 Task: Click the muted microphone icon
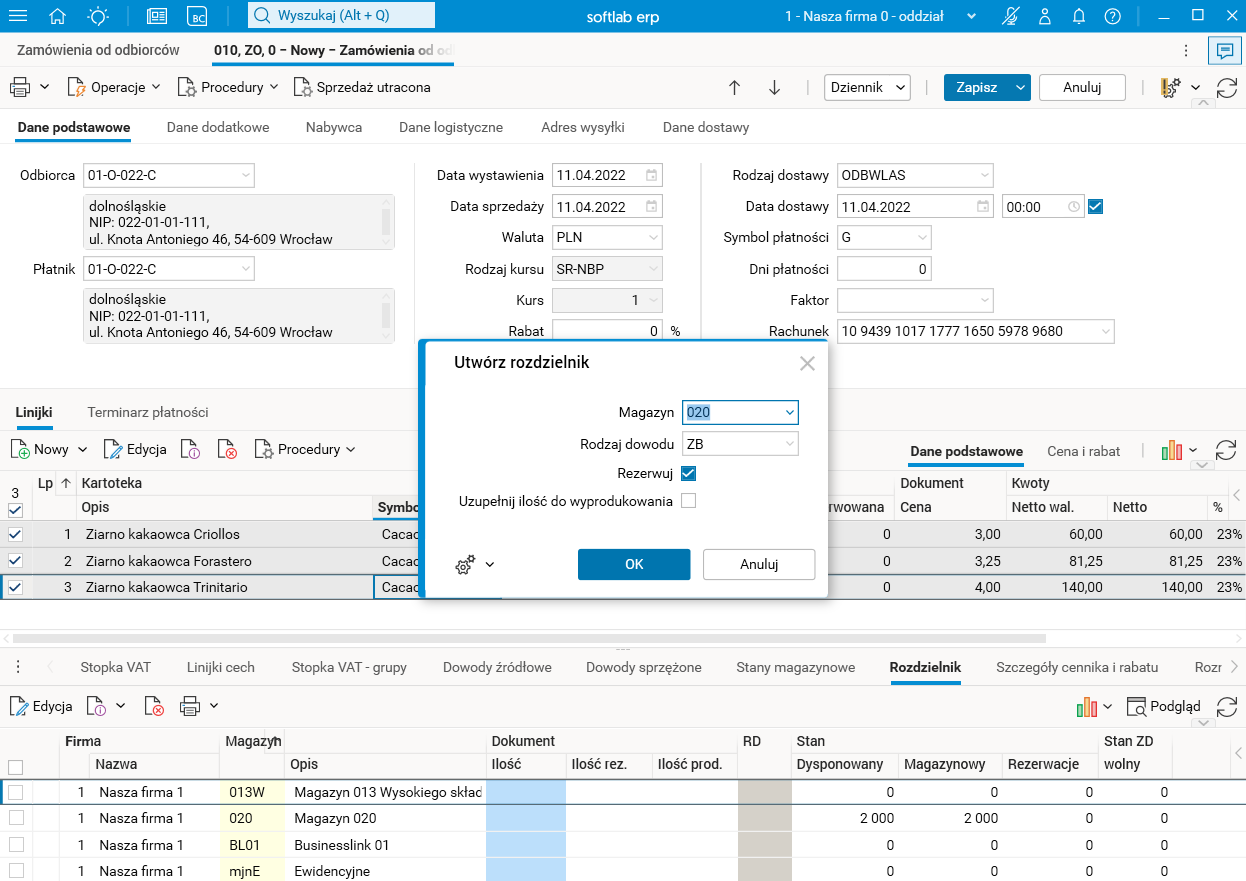point(1011,16)
